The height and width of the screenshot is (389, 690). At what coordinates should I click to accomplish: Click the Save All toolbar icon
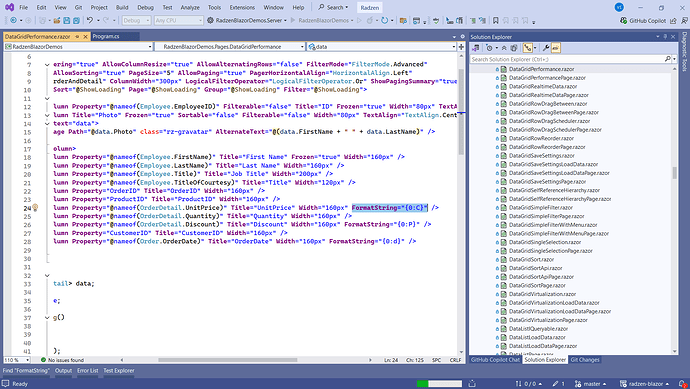[76, 20]
